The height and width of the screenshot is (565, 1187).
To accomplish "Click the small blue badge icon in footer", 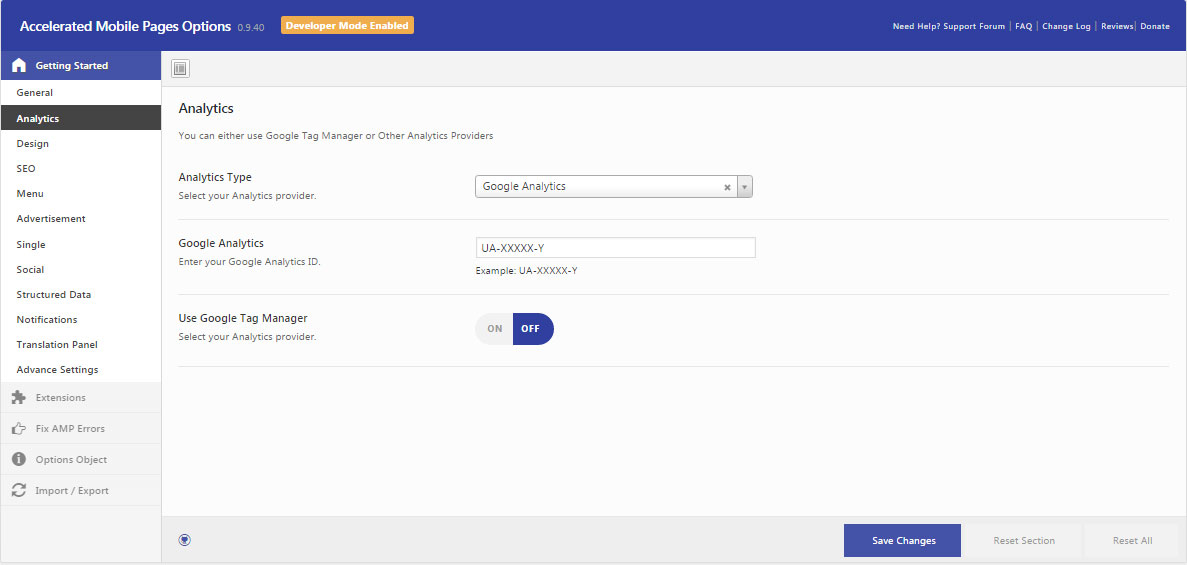I will 185,540.
